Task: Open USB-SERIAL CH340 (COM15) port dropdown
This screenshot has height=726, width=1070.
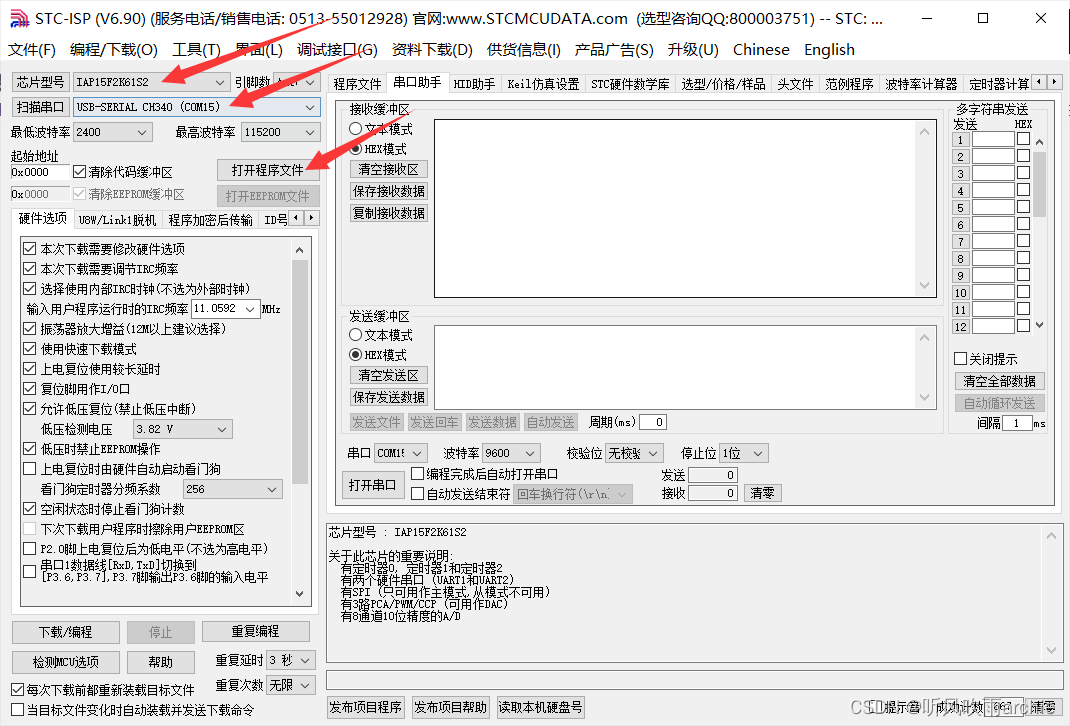Action: coord(197,107)
